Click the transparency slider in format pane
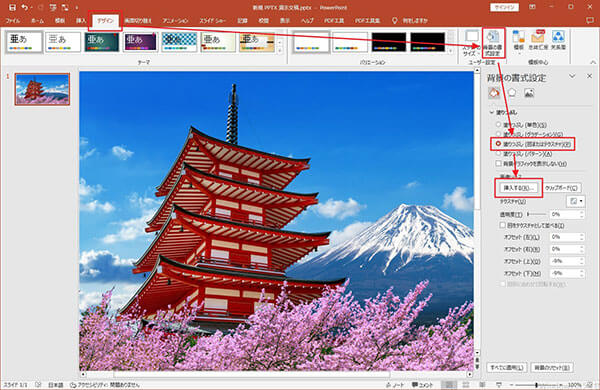The image size is (600, 390). point(536,214)
